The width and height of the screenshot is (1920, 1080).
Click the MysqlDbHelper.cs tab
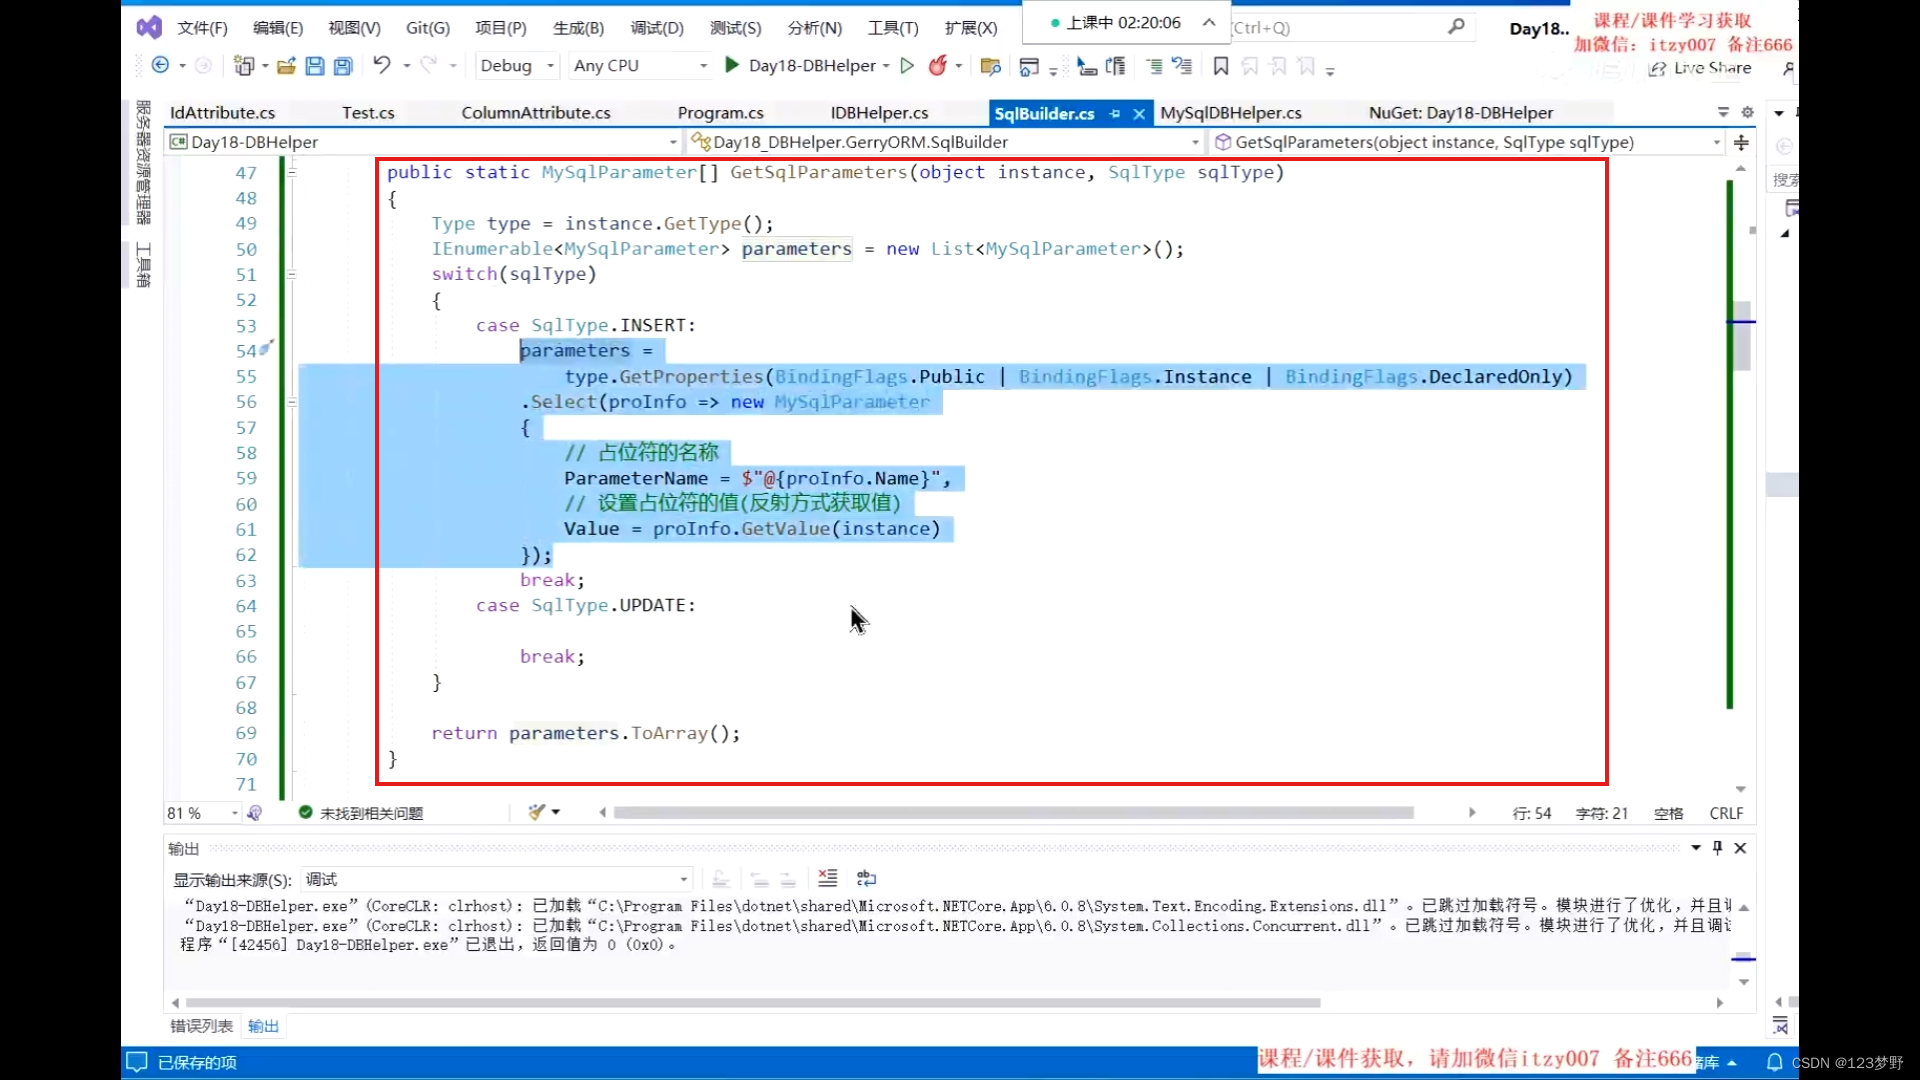tap(1230, 112)
